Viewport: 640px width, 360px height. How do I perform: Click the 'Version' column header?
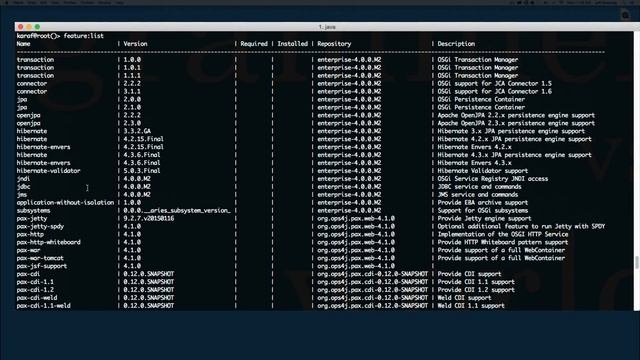pos(136,44)
